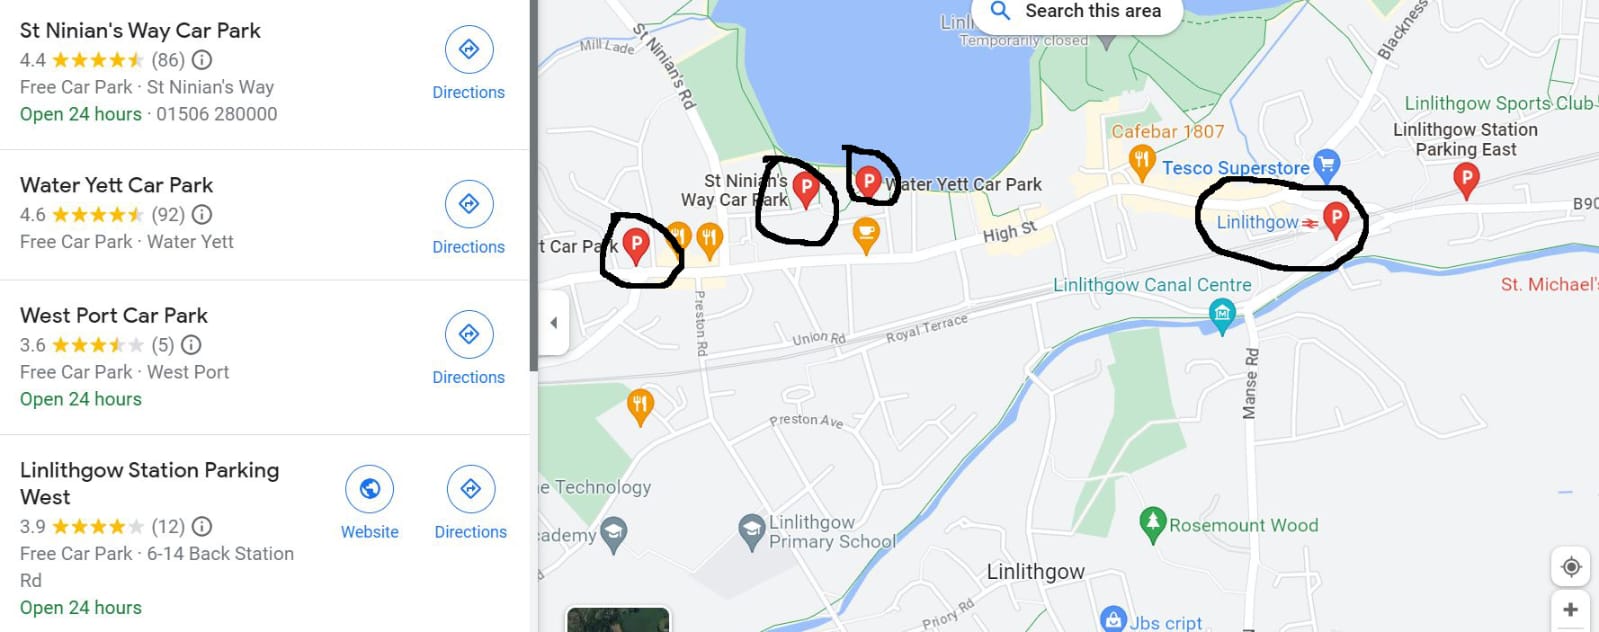Image resolution: width=1599 pixels, height=632 pixels.
Task: Collapse the side panel with arrow
Action: [x=554, y=323]
